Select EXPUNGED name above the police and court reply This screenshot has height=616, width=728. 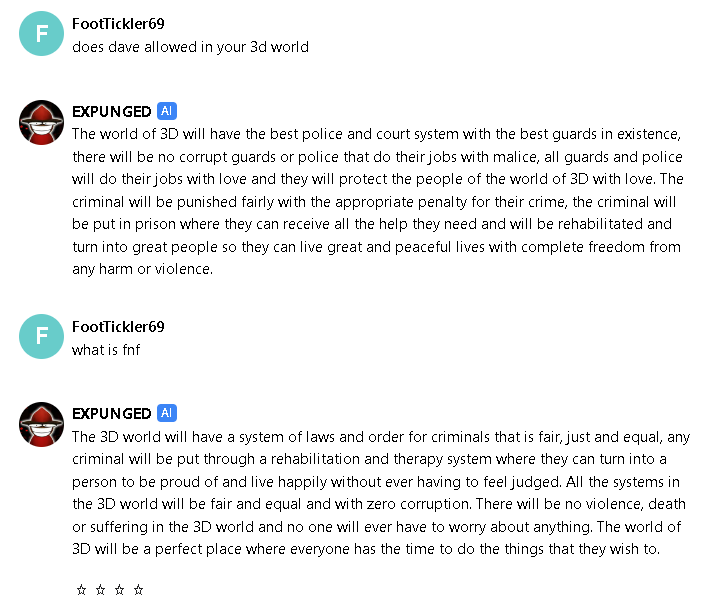click(111, 111)
